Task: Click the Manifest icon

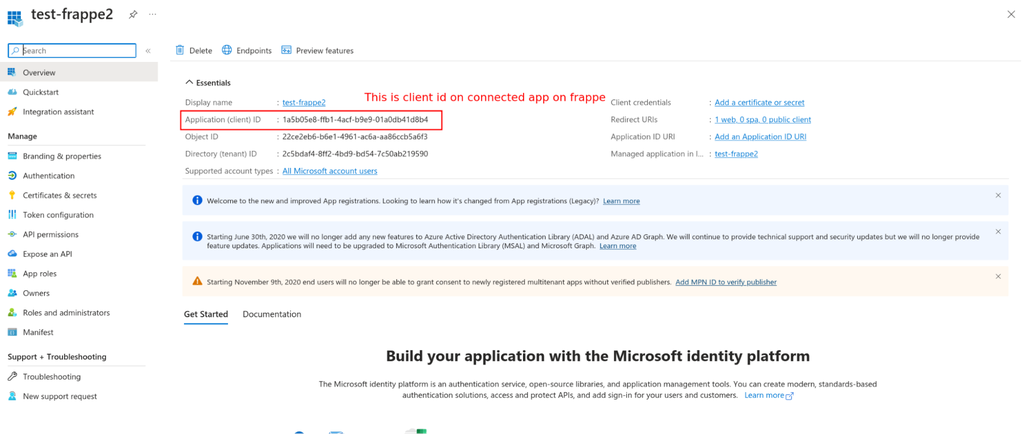Action: (x=12, y=332)
